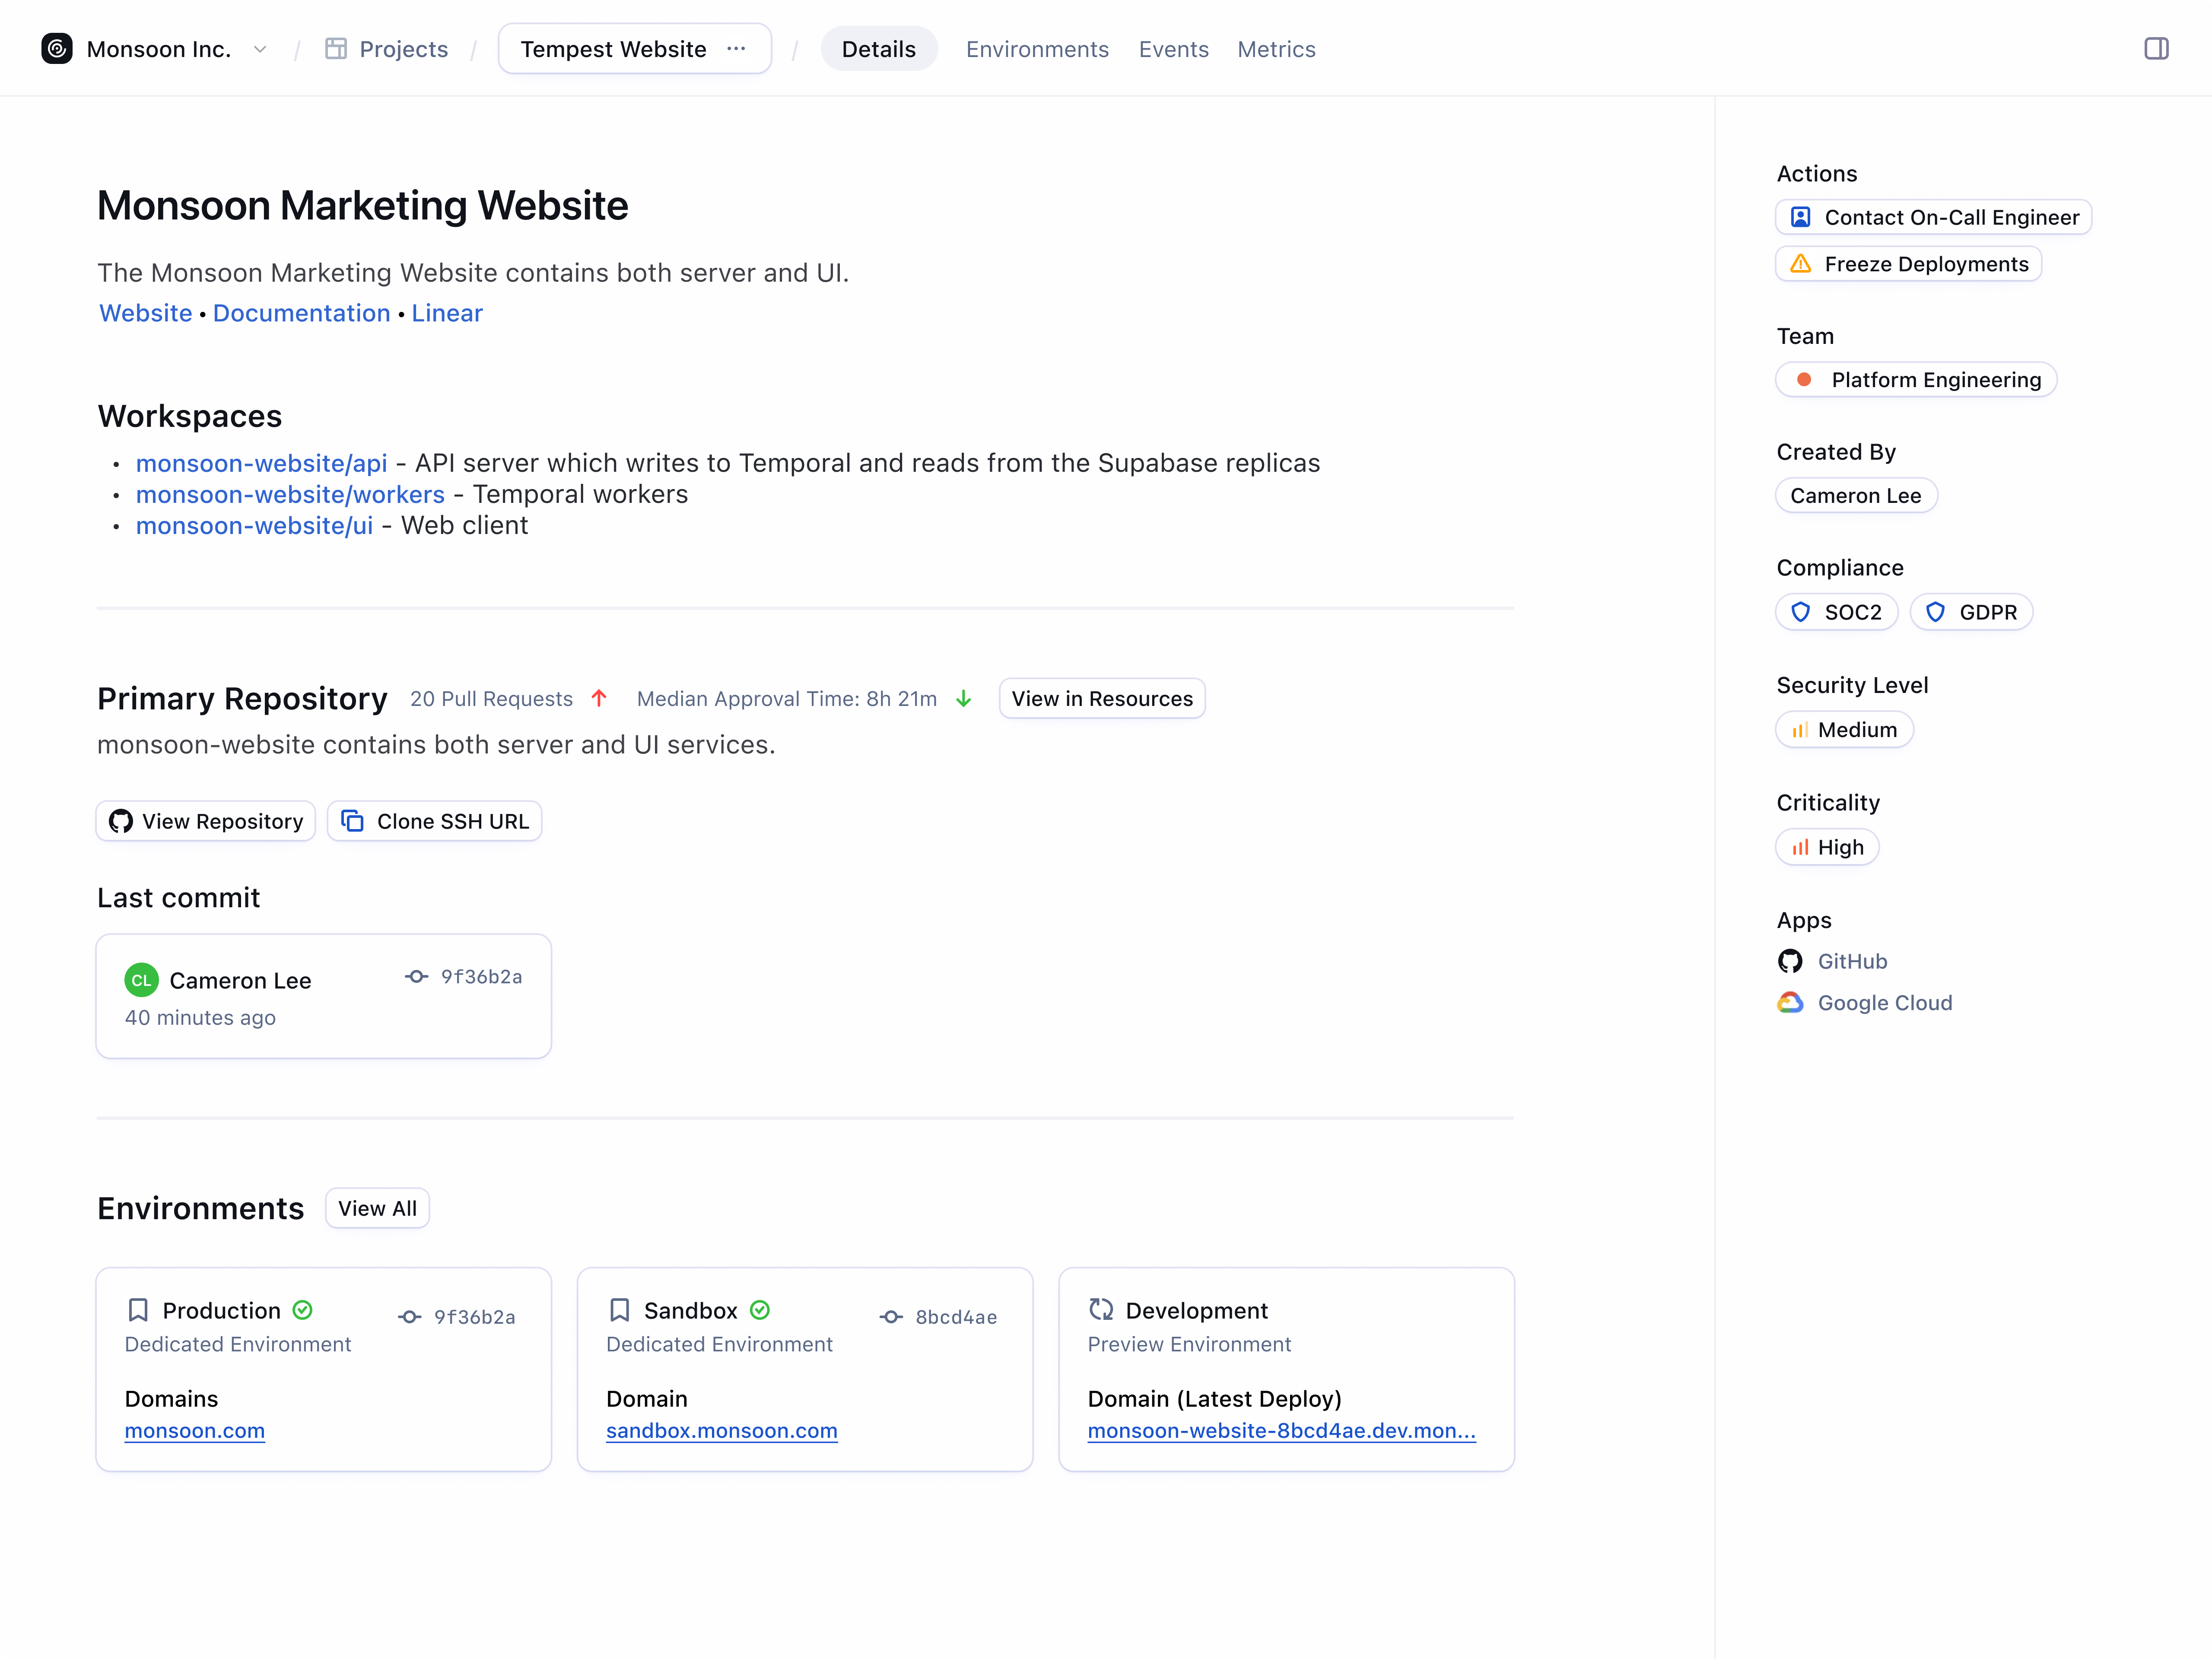Click the GDPR compliance badge
The width and height of the screenshot is (2212, 1659).
tap(1971, 612)
